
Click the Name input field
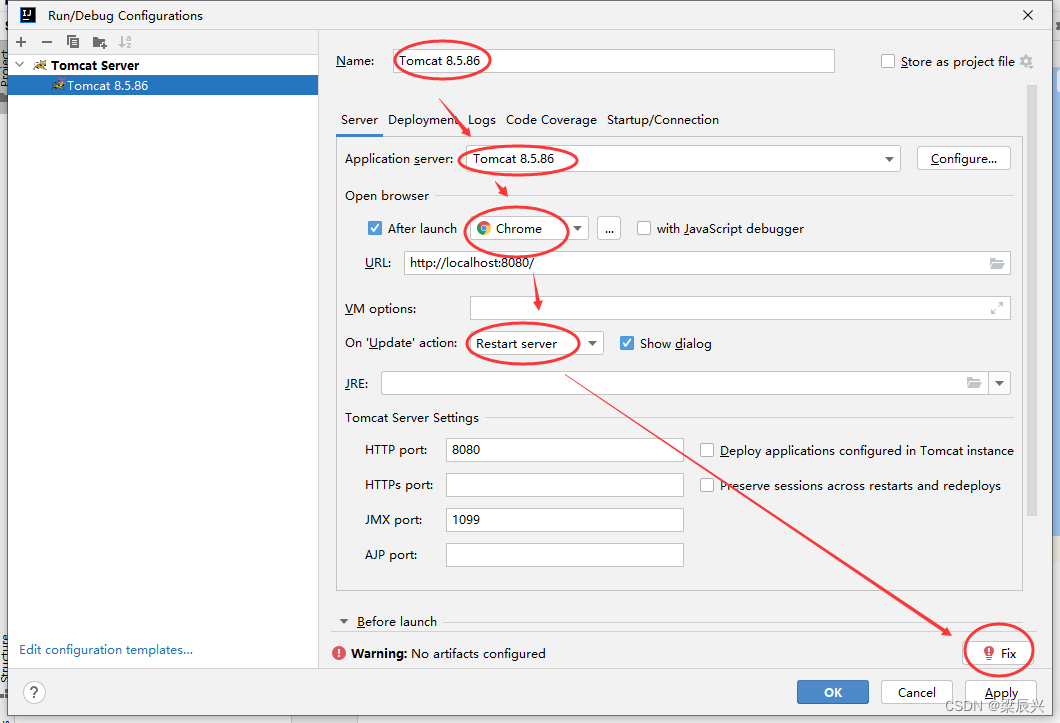pyautogui.click(x=613, y=61)
